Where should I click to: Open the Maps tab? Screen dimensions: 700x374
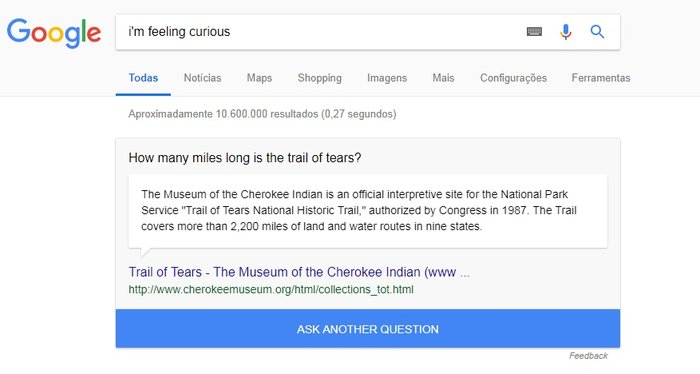click(259, 78)
